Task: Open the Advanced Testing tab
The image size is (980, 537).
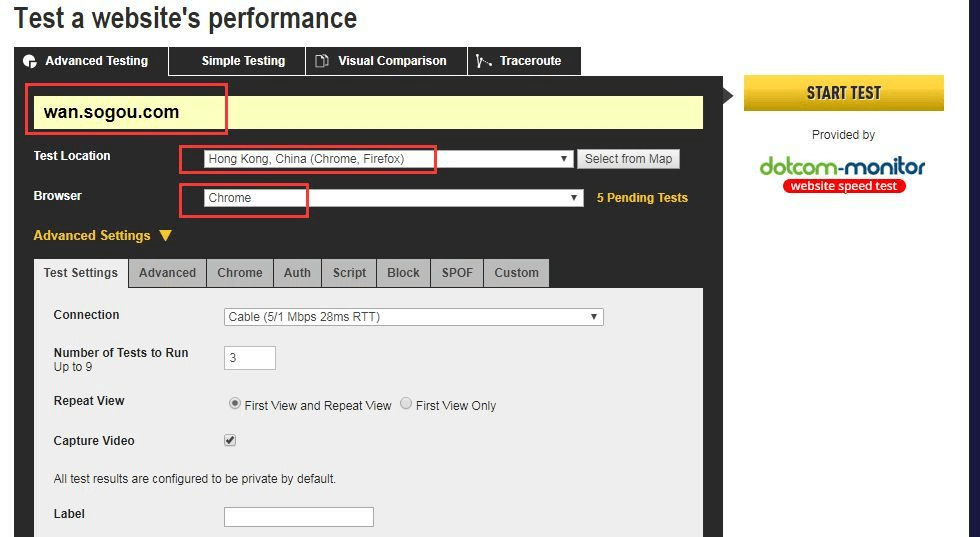Action: point(91,61)
